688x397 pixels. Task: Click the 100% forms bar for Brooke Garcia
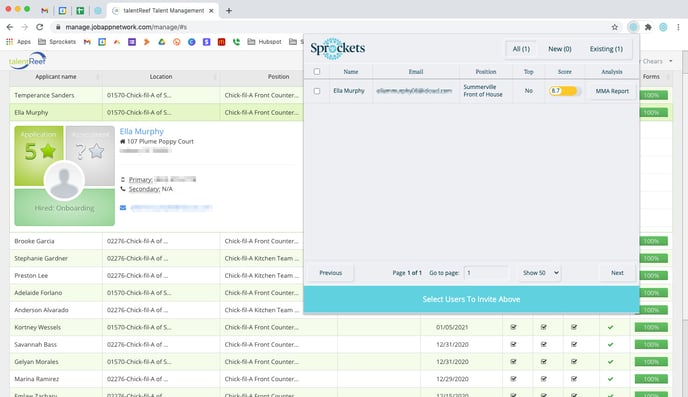click(654, 241)
